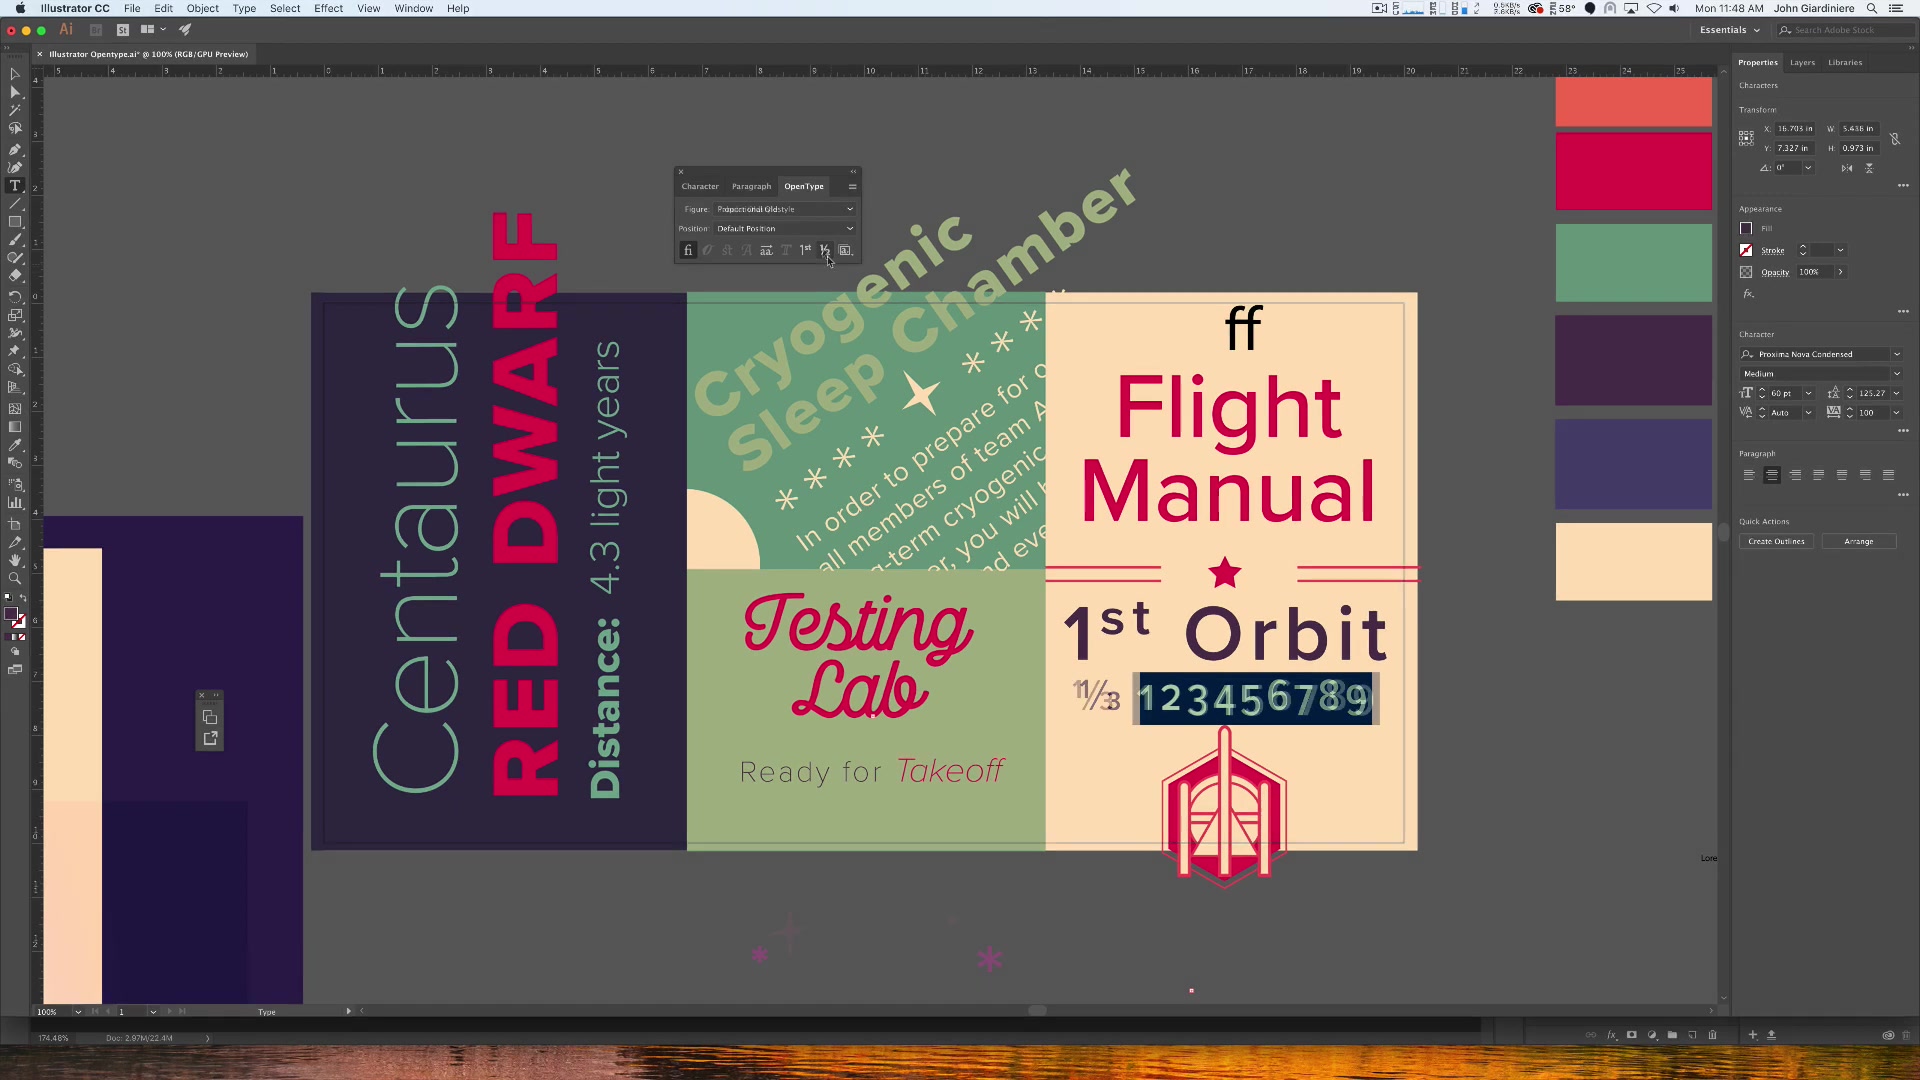This screenshot has height=1080, width=1920.
Task: Click the Stroke swatch in Appearance
Action: click(1746, 250)
